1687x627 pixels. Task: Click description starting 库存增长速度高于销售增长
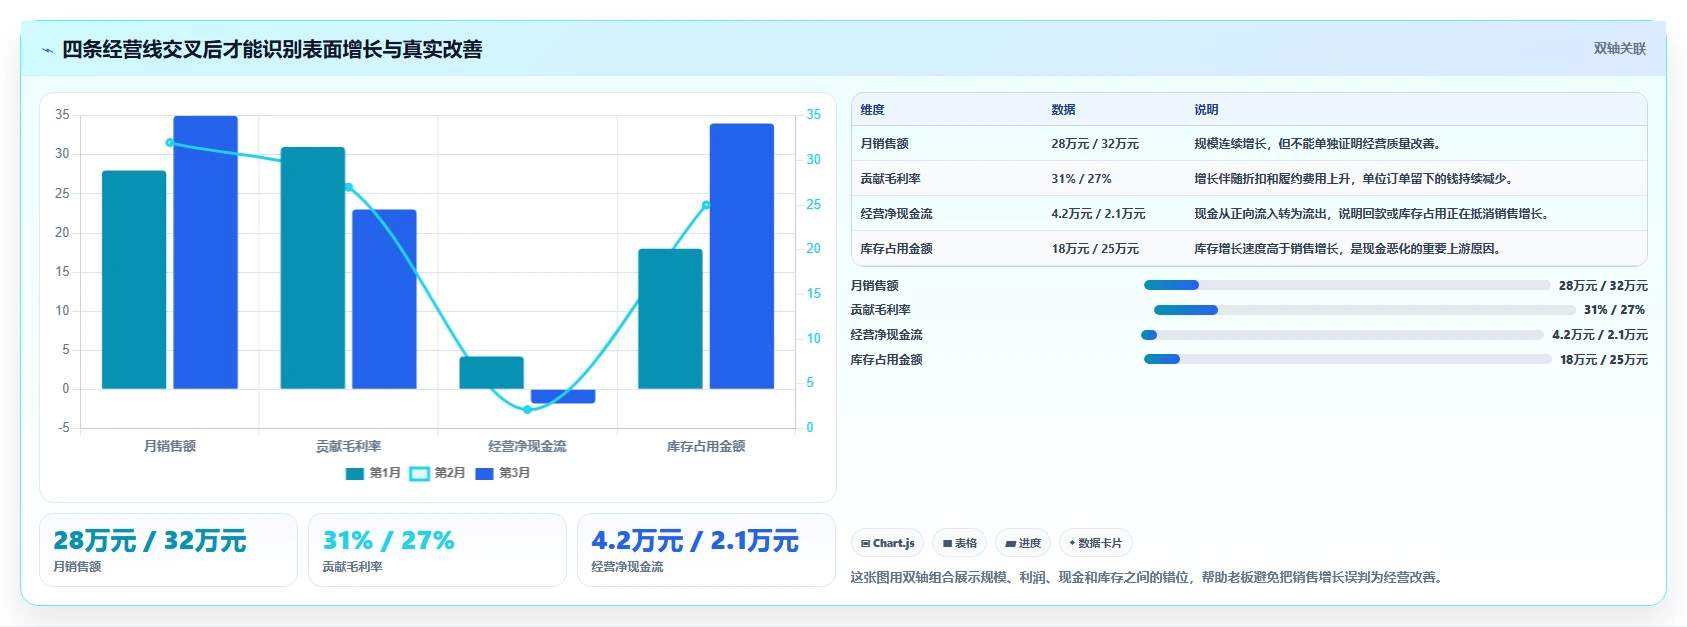(x=1347, y=249)
